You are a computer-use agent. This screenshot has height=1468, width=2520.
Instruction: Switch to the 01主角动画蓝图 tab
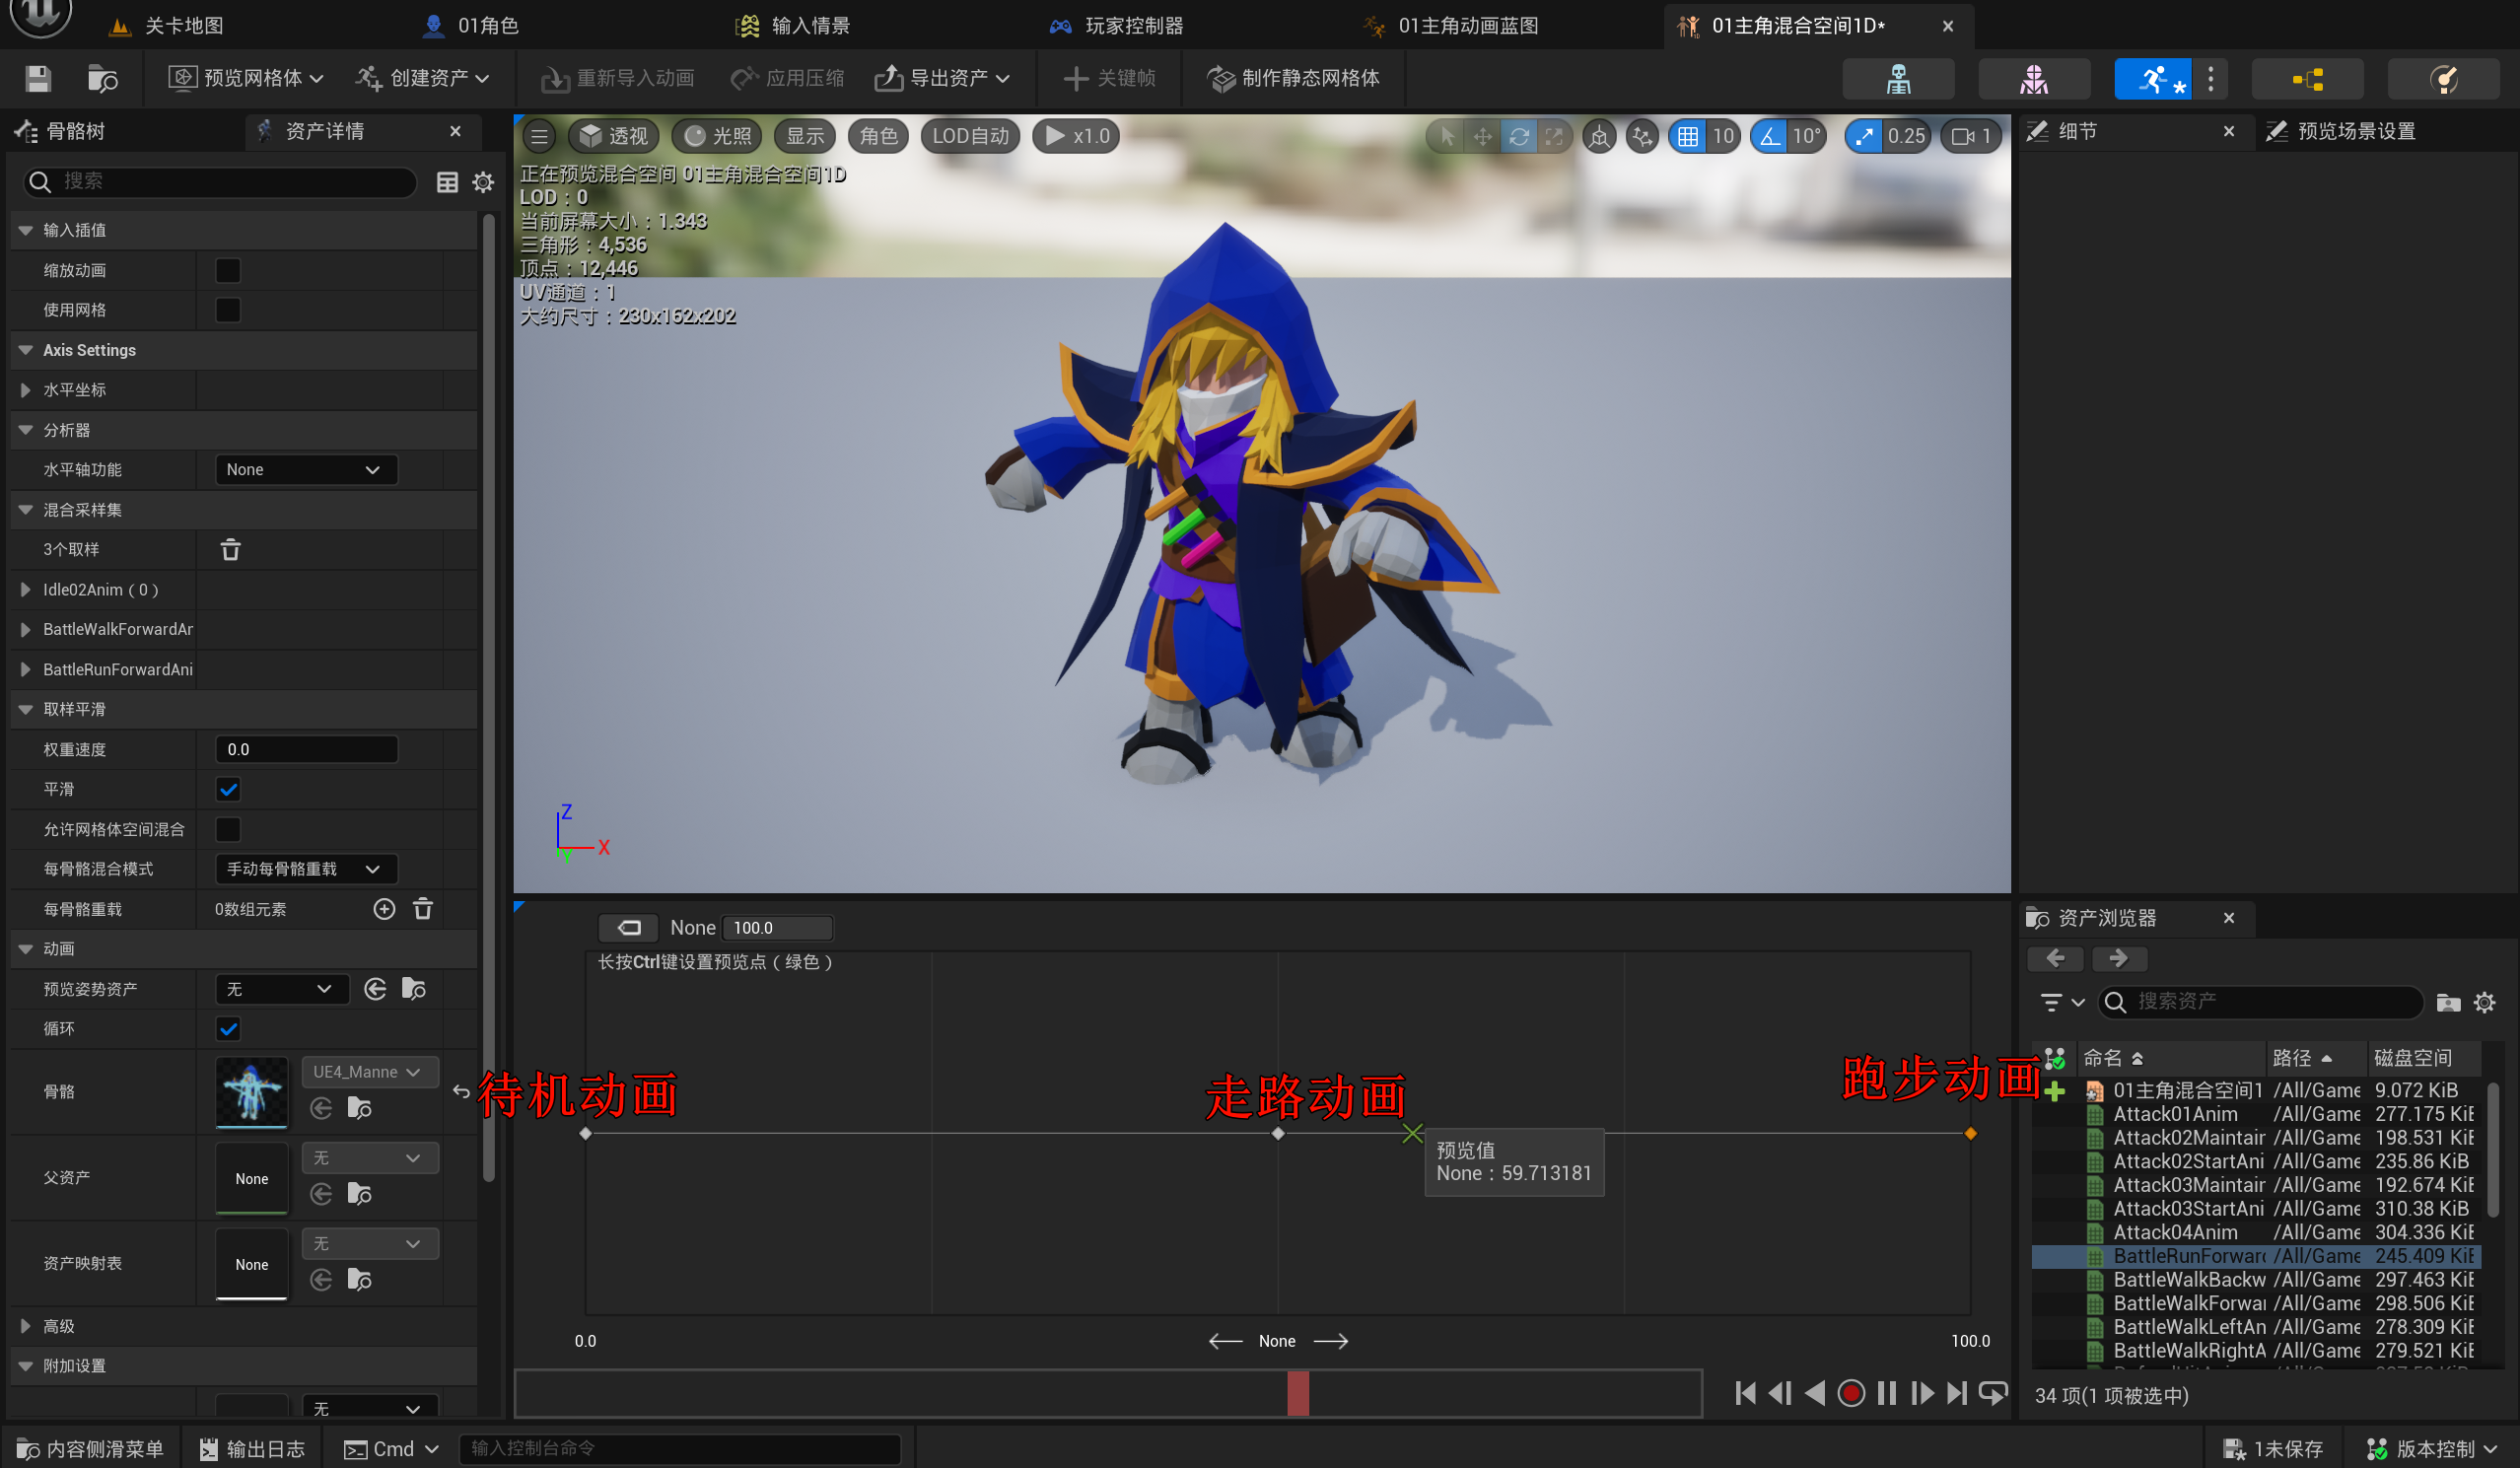coord(1466,25)
